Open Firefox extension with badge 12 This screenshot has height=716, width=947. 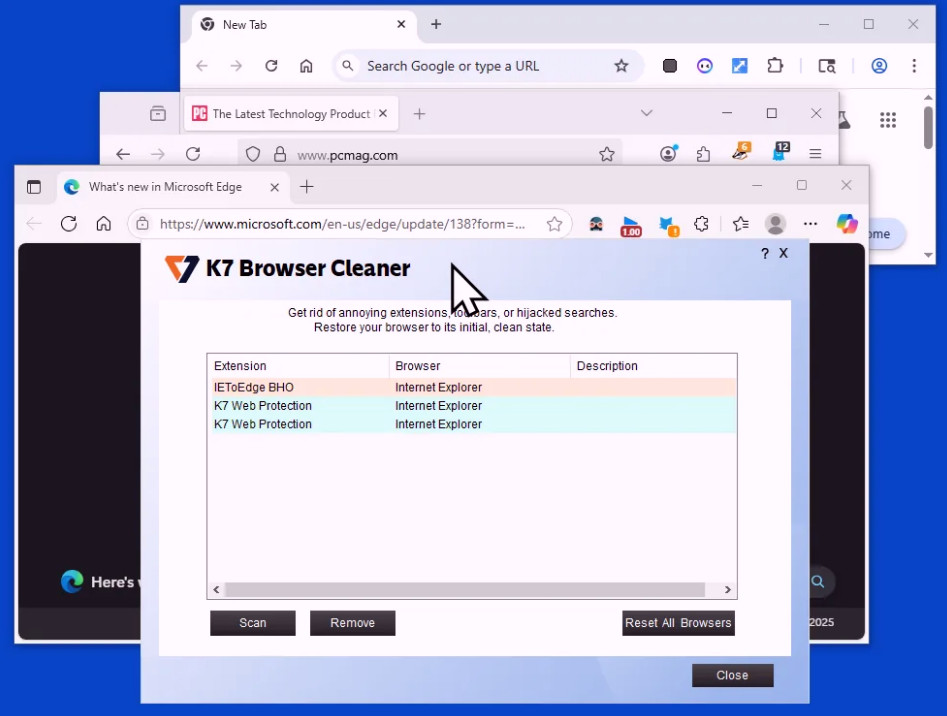(x=780, y=152)
